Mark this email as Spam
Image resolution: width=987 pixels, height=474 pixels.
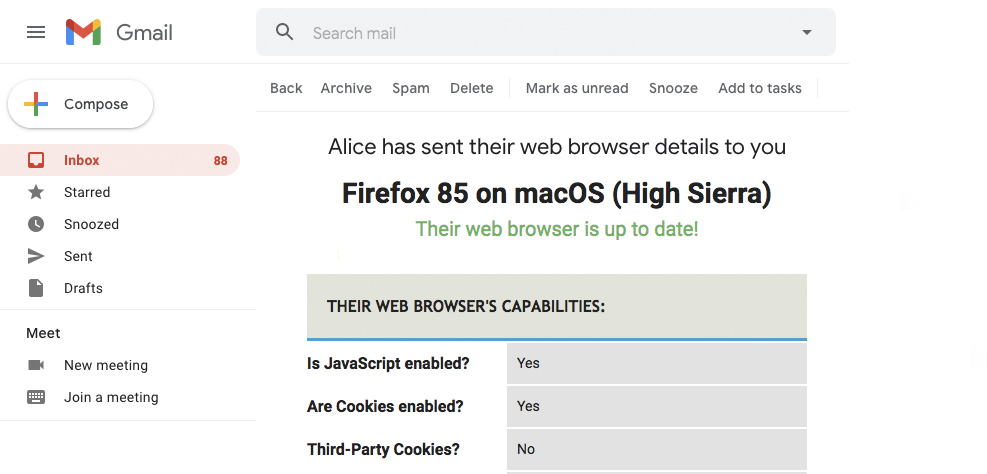(411, 88)
